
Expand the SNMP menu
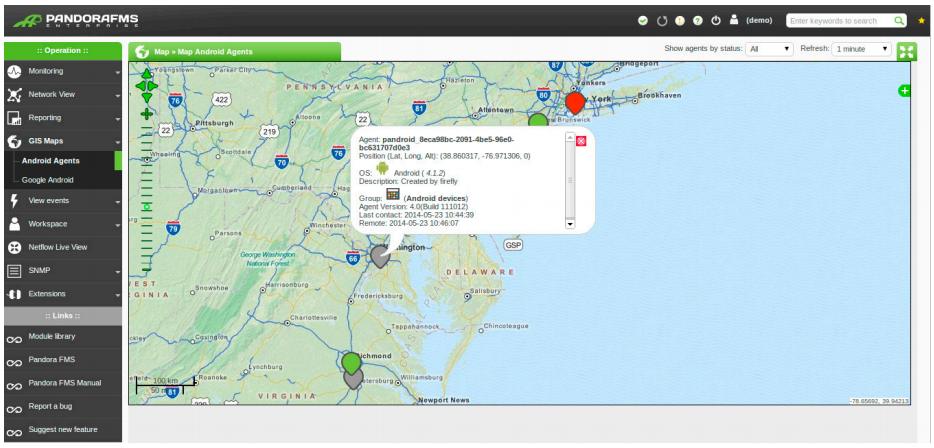(63, 270)
